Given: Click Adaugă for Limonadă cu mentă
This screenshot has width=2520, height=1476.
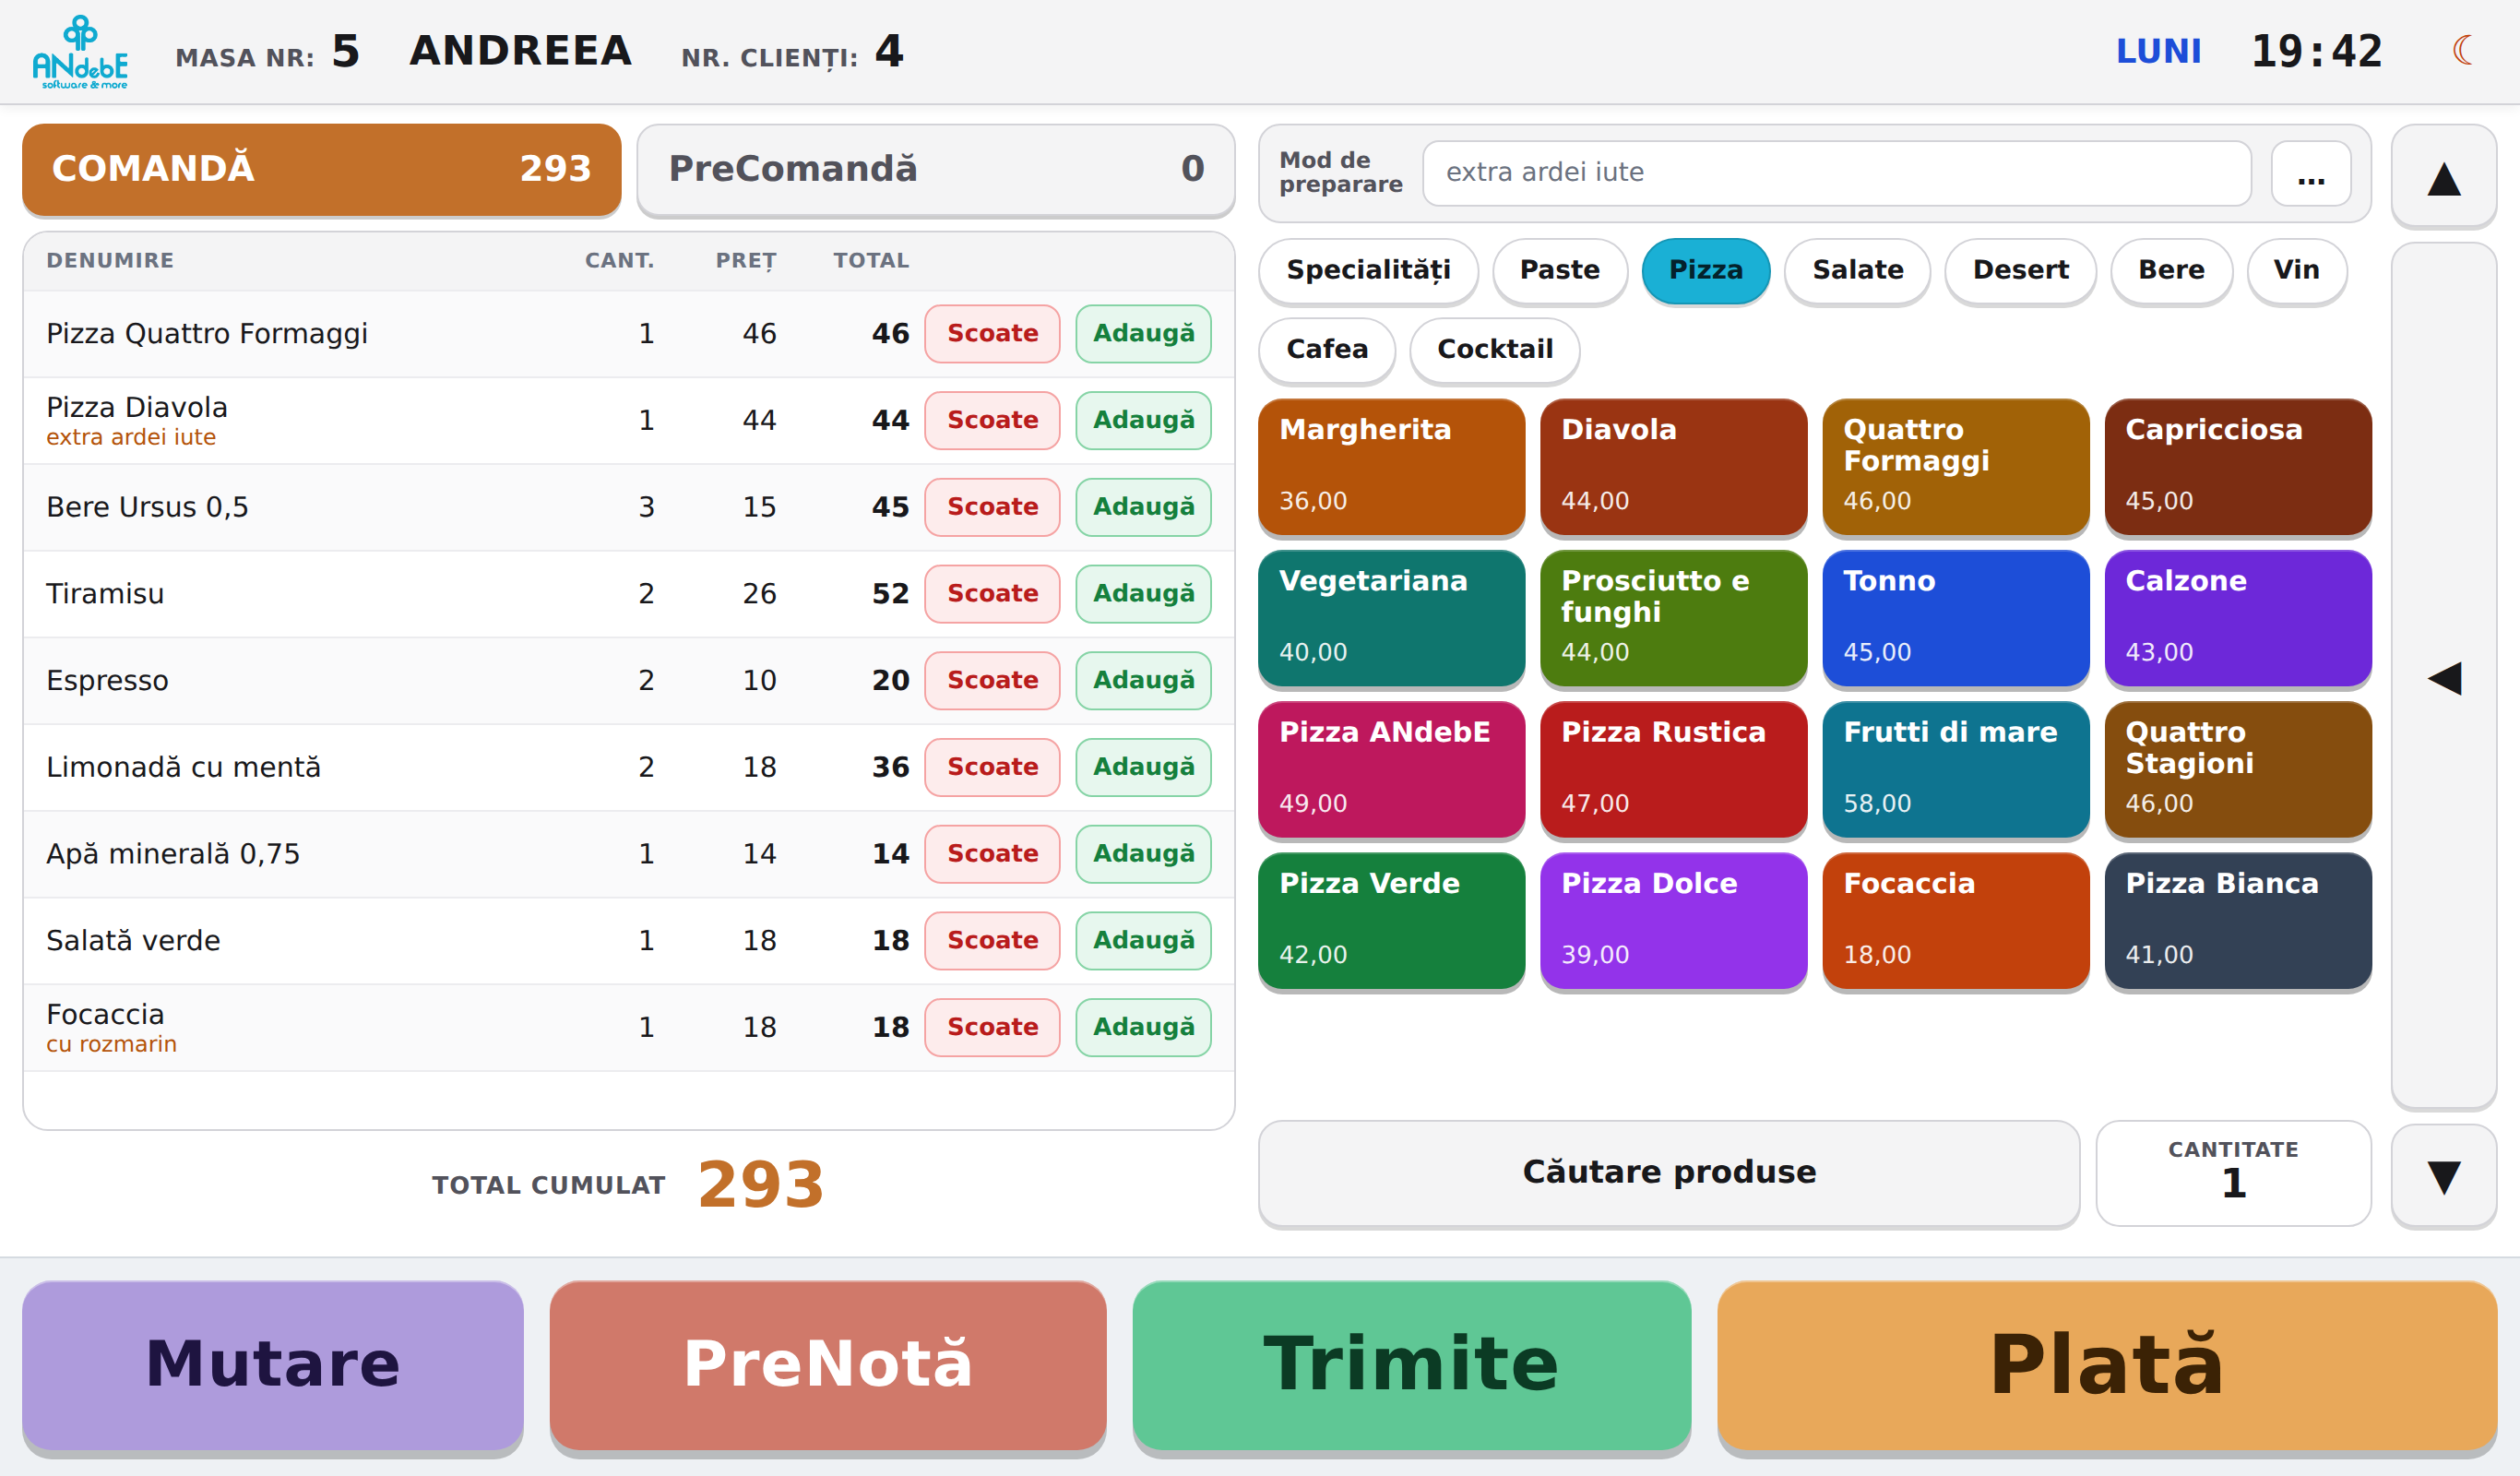Looking at the screenshot, I should pyautogui.click(x=1143, y=767).
